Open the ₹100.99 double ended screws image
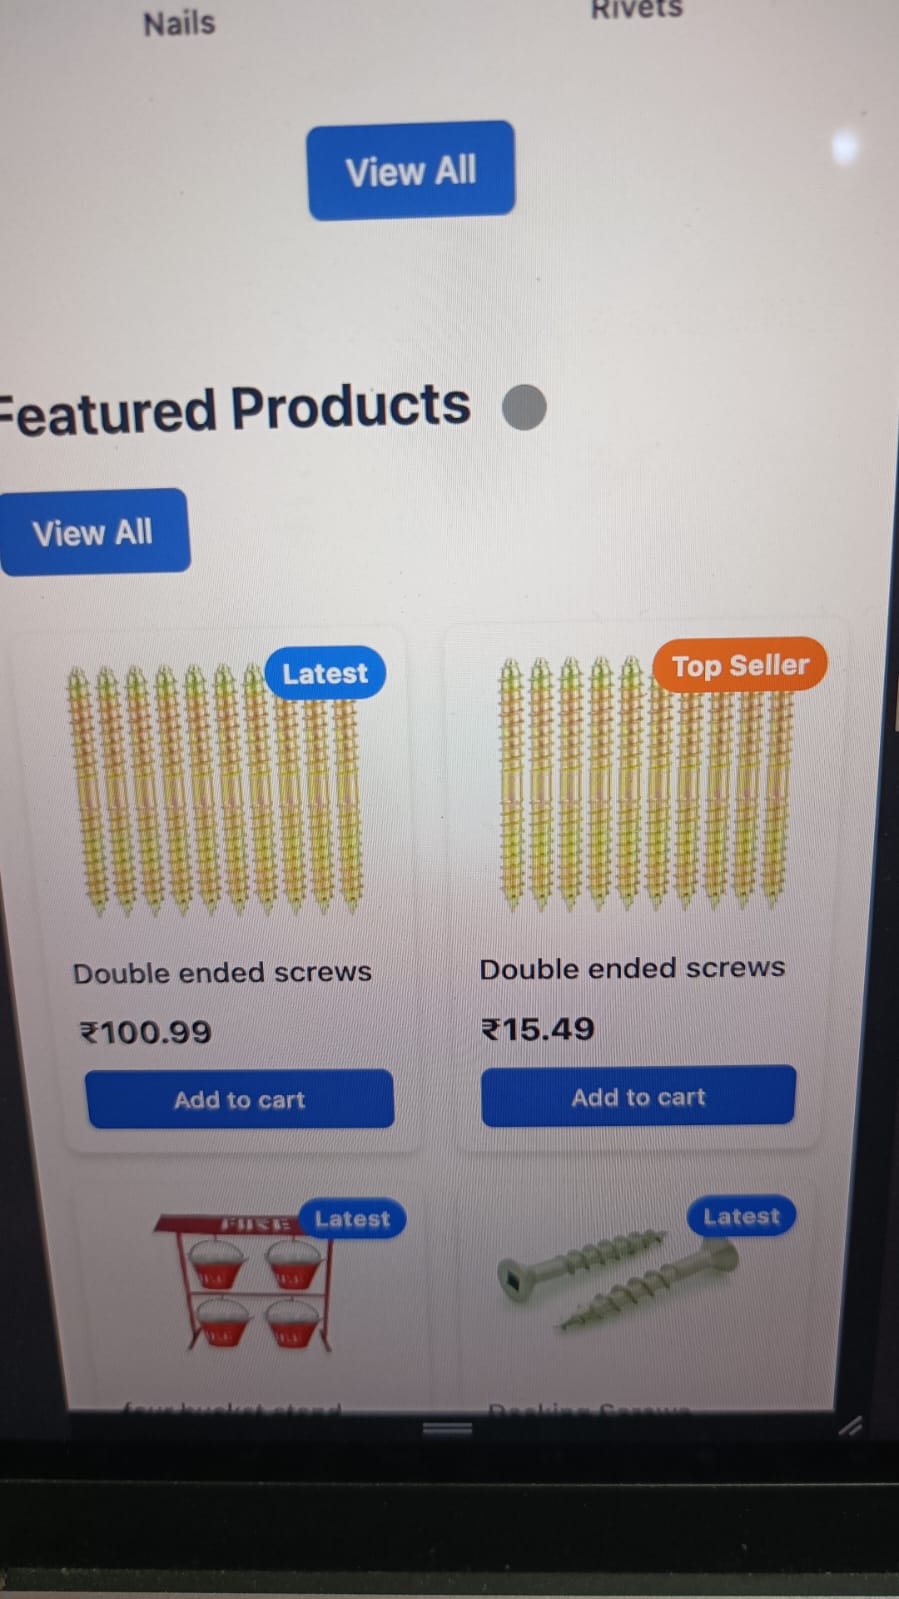The width and height of the screenshot is (899, 1599). pyautogui.click(x=213, y=790)
